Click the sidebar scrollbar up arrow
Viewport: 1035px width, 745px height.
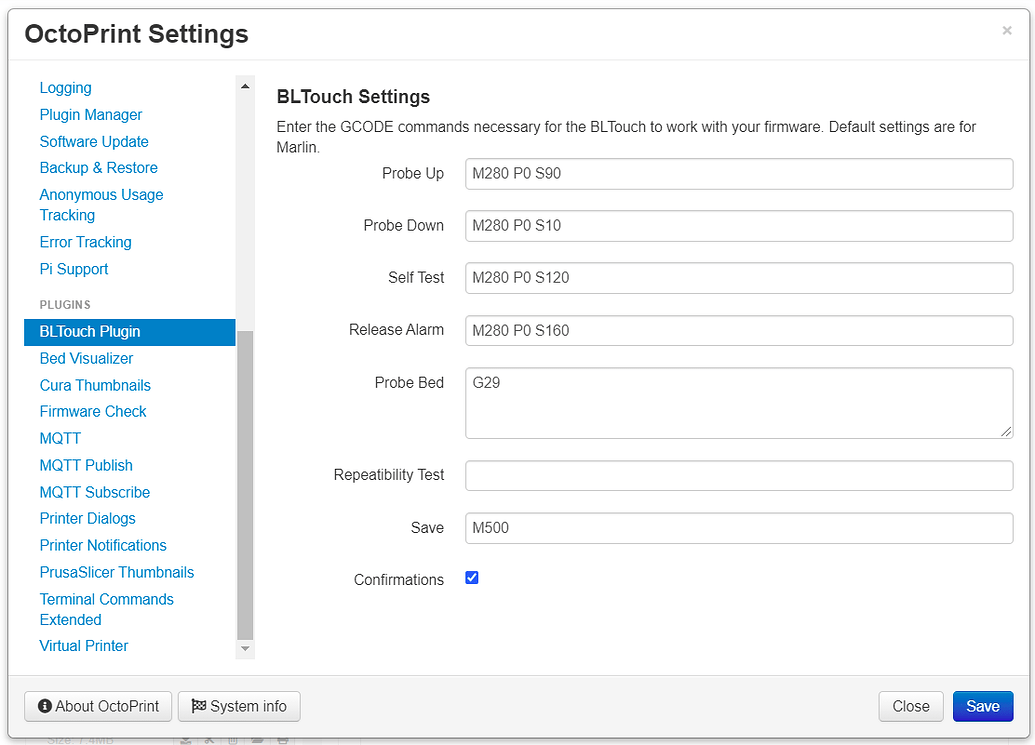pyautogui.click(x=245, y=85)
